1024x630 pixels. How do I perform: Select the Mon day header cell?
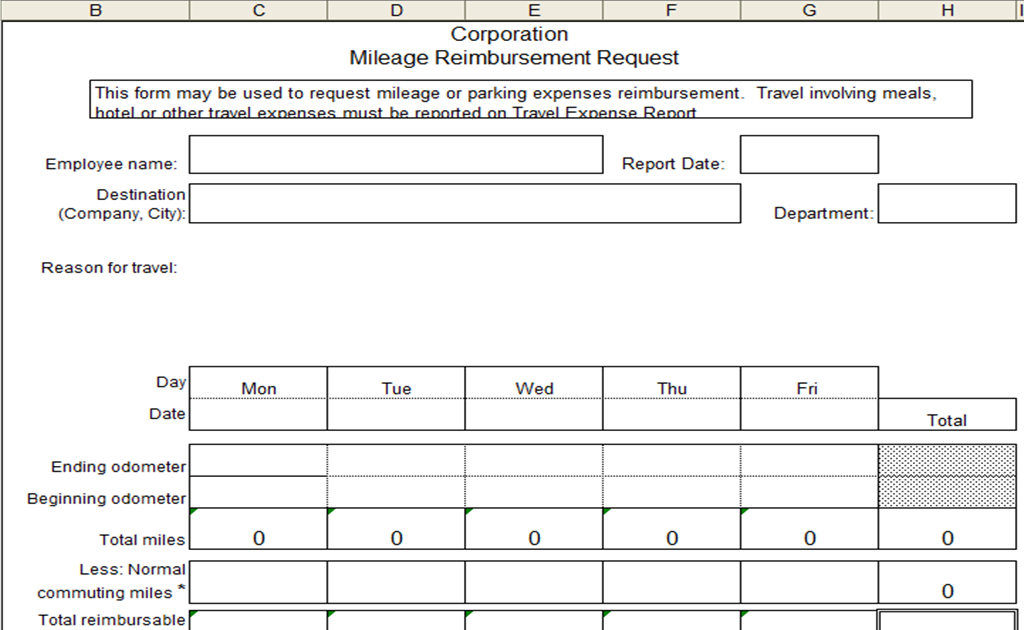[x=258, y=388]
